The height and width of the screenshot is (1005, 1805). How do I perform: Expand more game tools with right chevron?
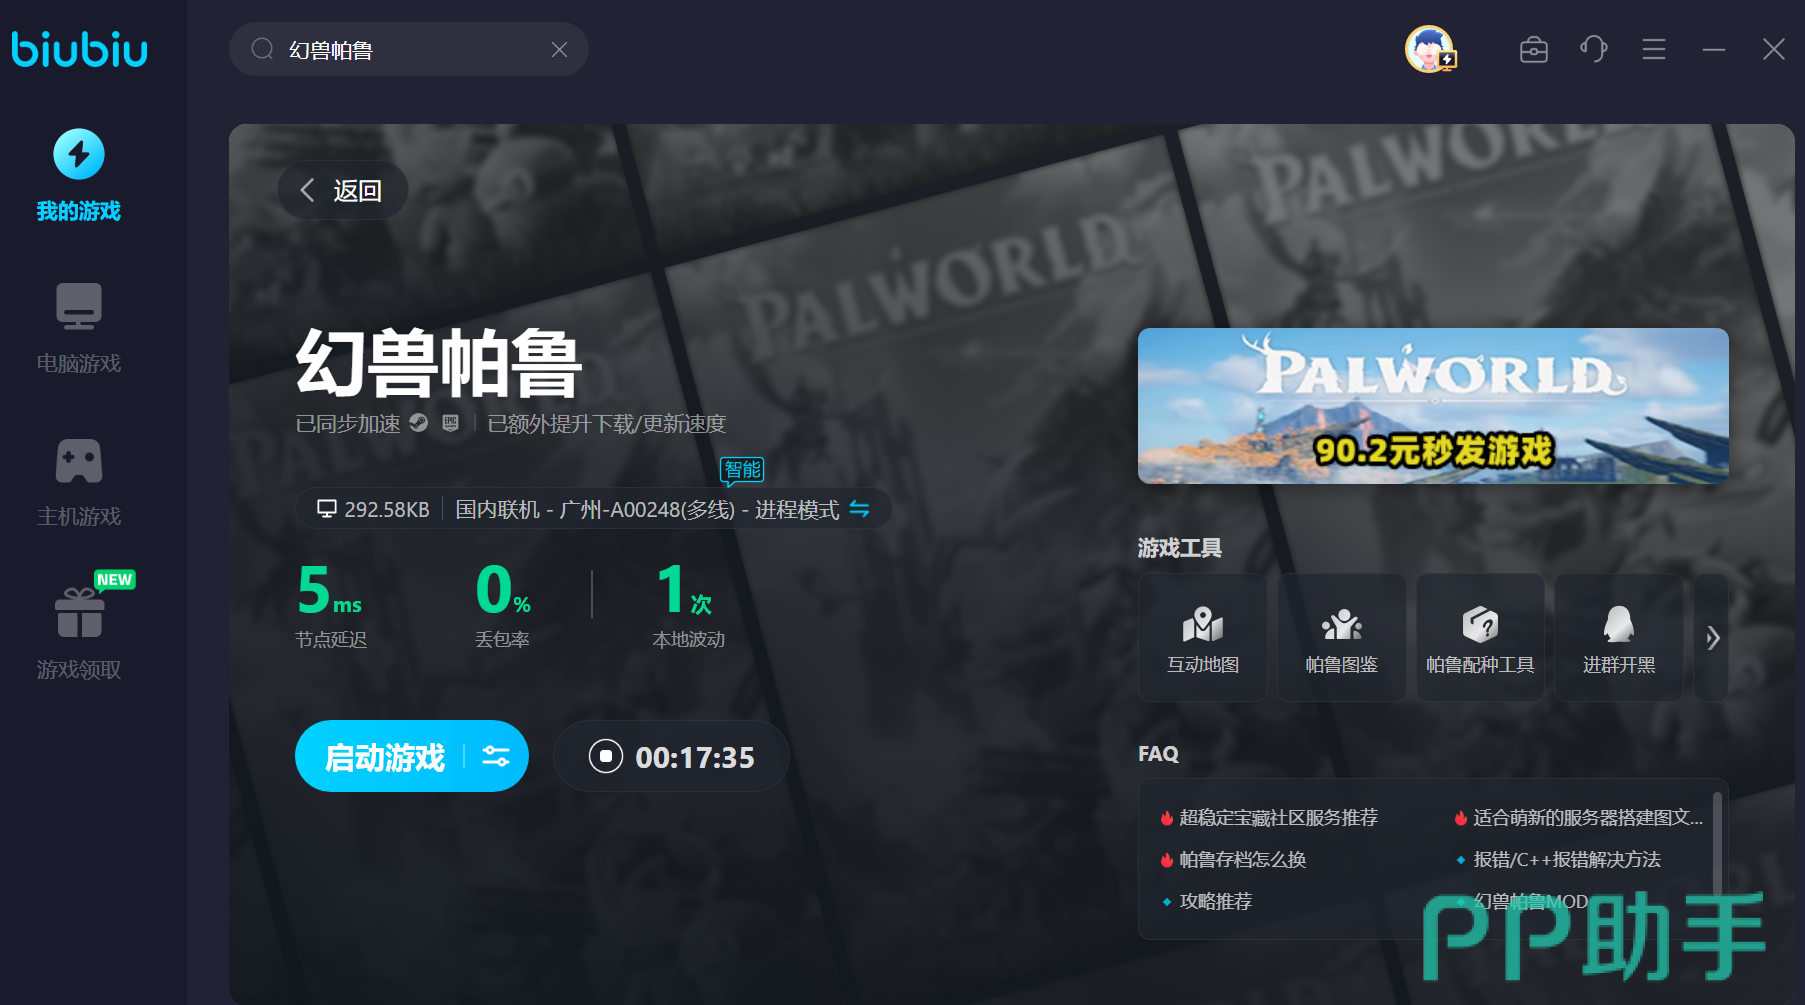click(x=1712, y=638)
